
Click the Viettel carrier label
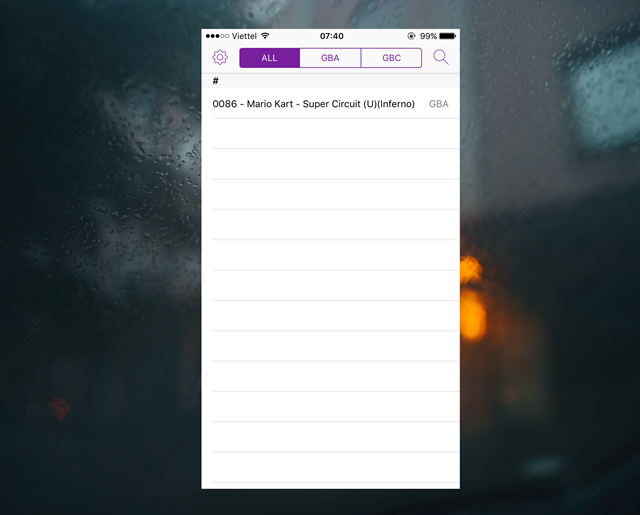point(244,36)
